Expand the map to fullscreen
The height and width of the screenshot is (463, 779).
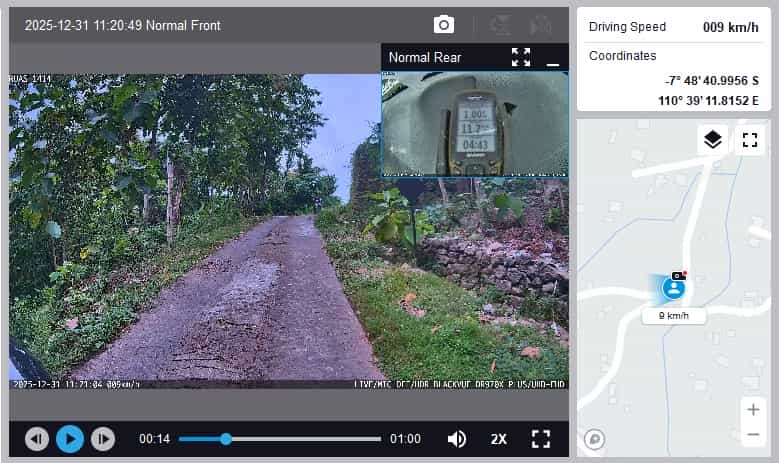(x=750, y=140)
